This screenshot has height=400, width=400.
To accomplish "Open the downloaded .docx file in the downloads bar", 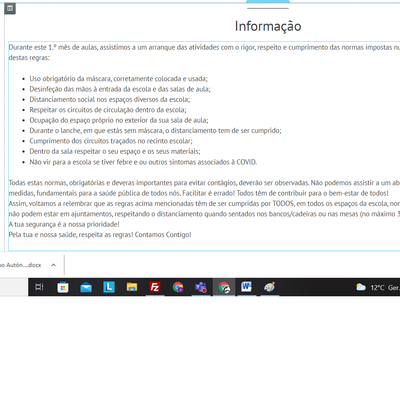I will 21,265.
